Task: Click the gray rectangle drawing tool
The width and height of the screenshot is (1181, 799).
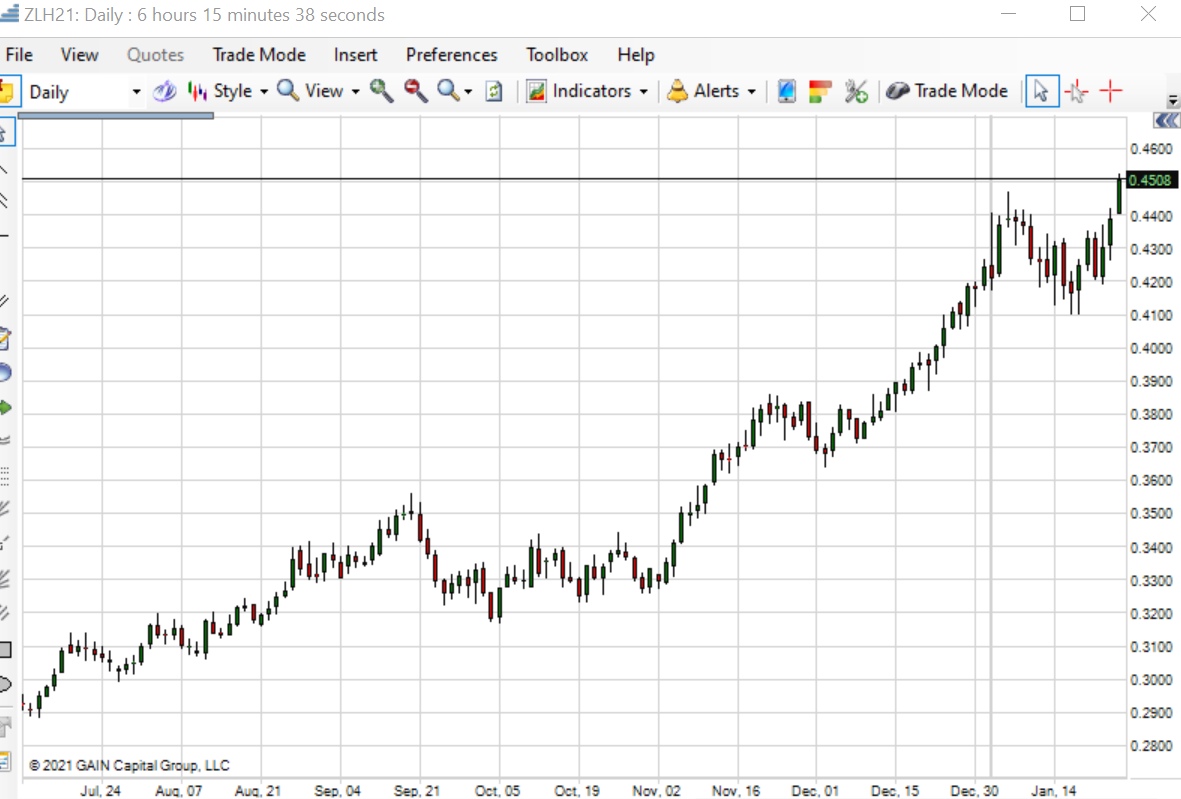Action: point(5,650)
